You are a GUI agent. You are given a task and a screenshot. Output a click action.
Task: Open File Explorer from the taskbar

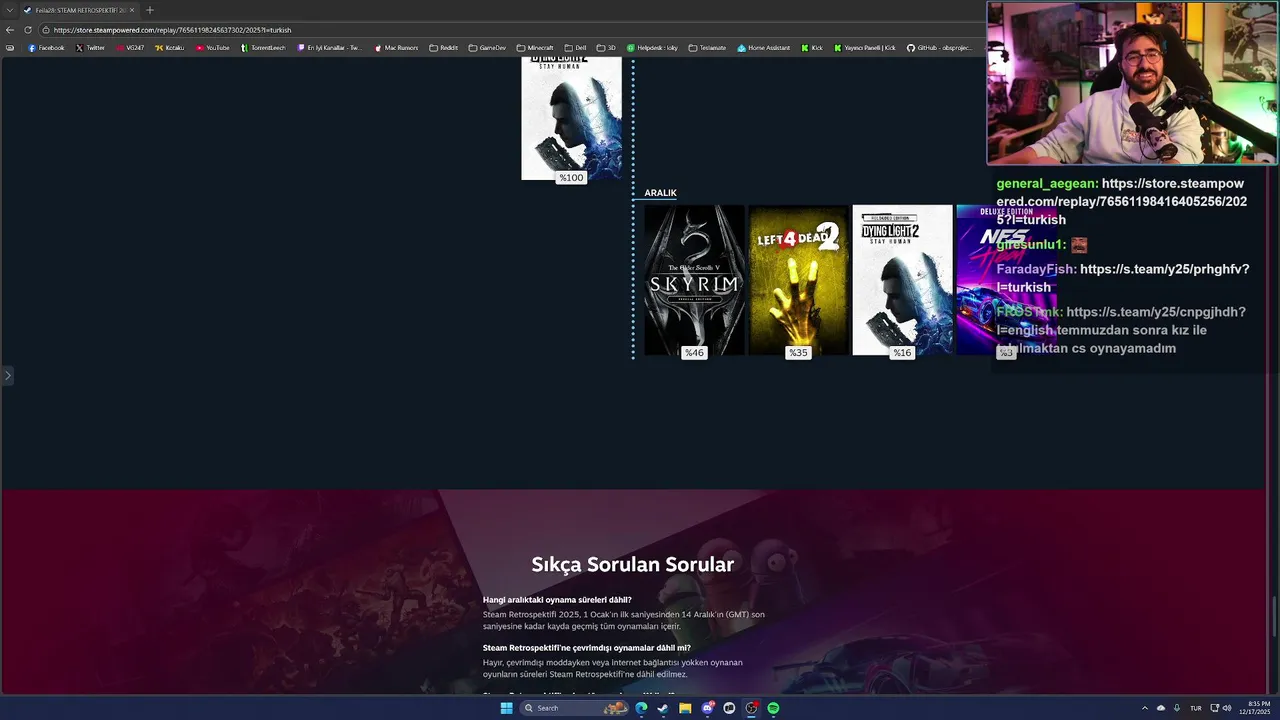[685, 708]
